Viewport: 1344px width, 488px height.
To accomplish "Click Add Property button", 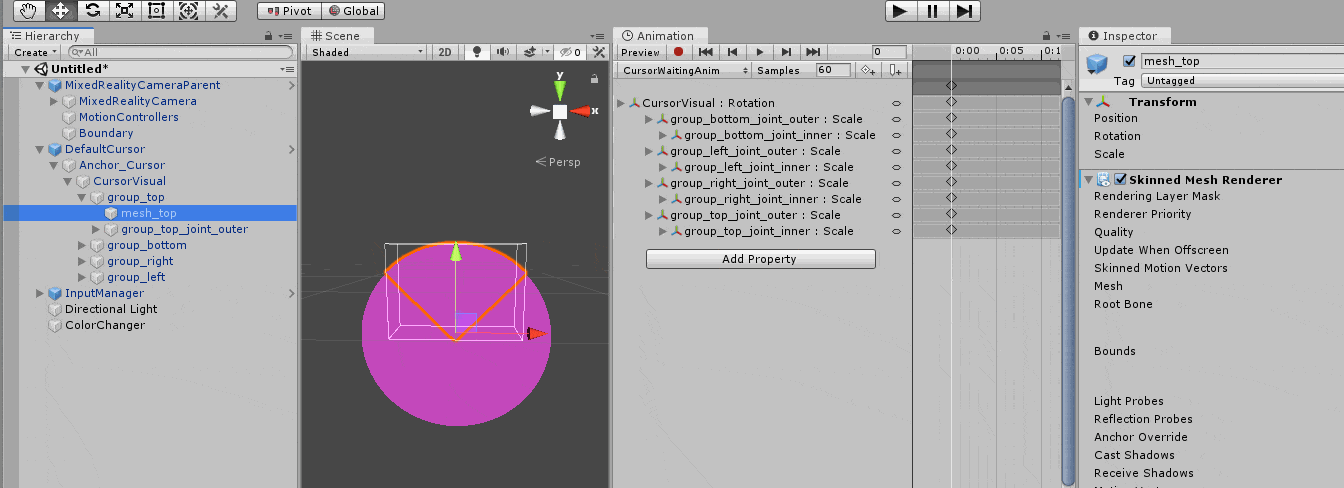I will 761,259.
